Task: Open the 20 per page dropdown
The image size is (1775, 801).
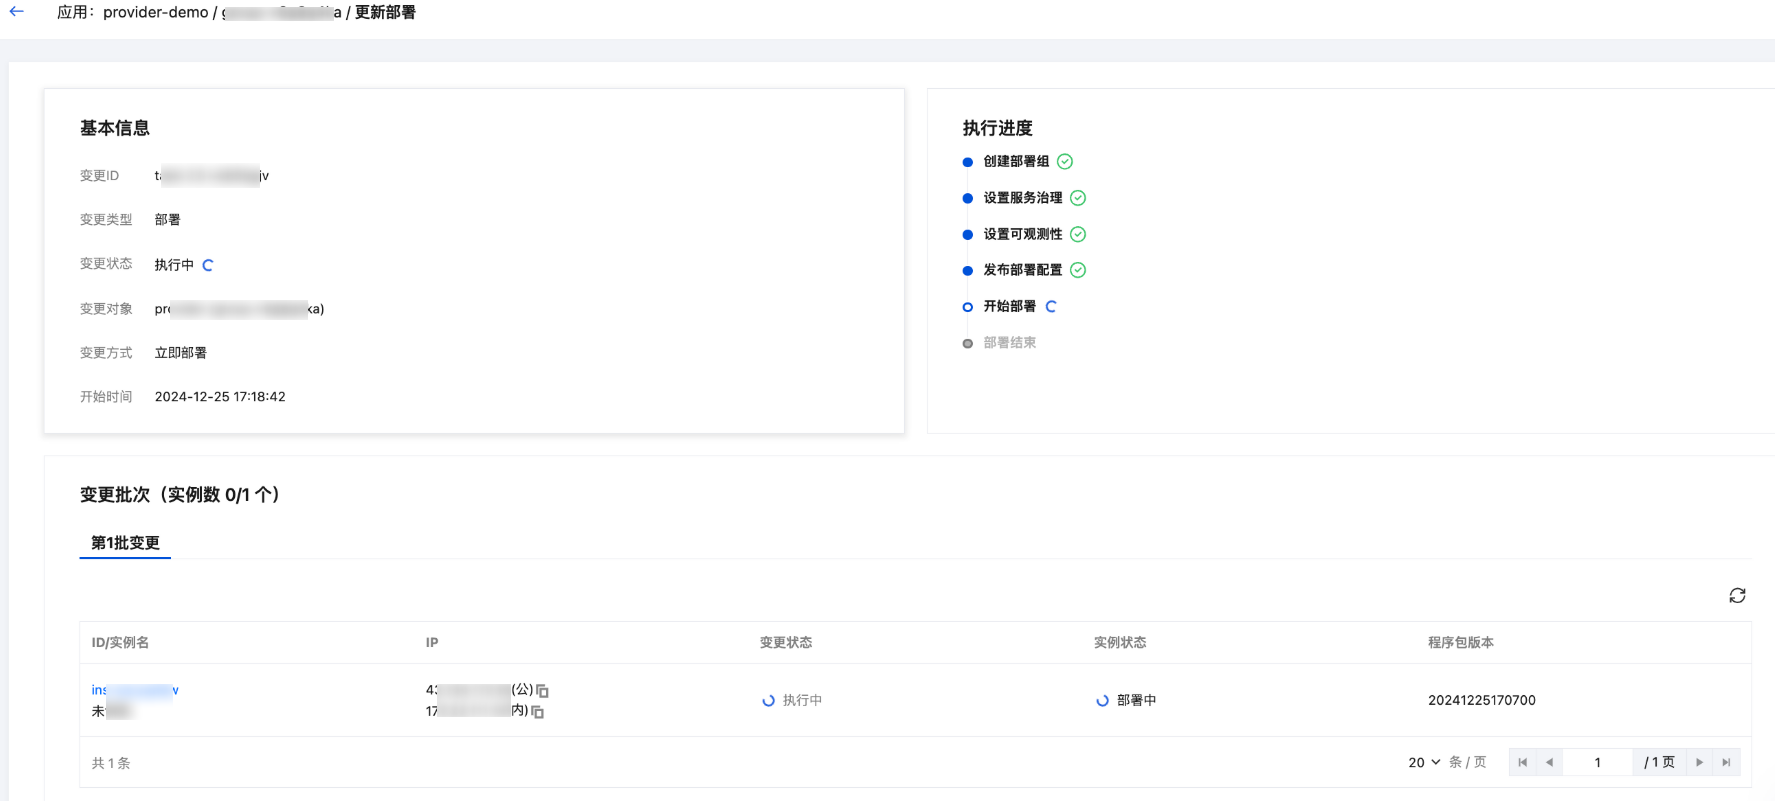Action: point(1424,762)
